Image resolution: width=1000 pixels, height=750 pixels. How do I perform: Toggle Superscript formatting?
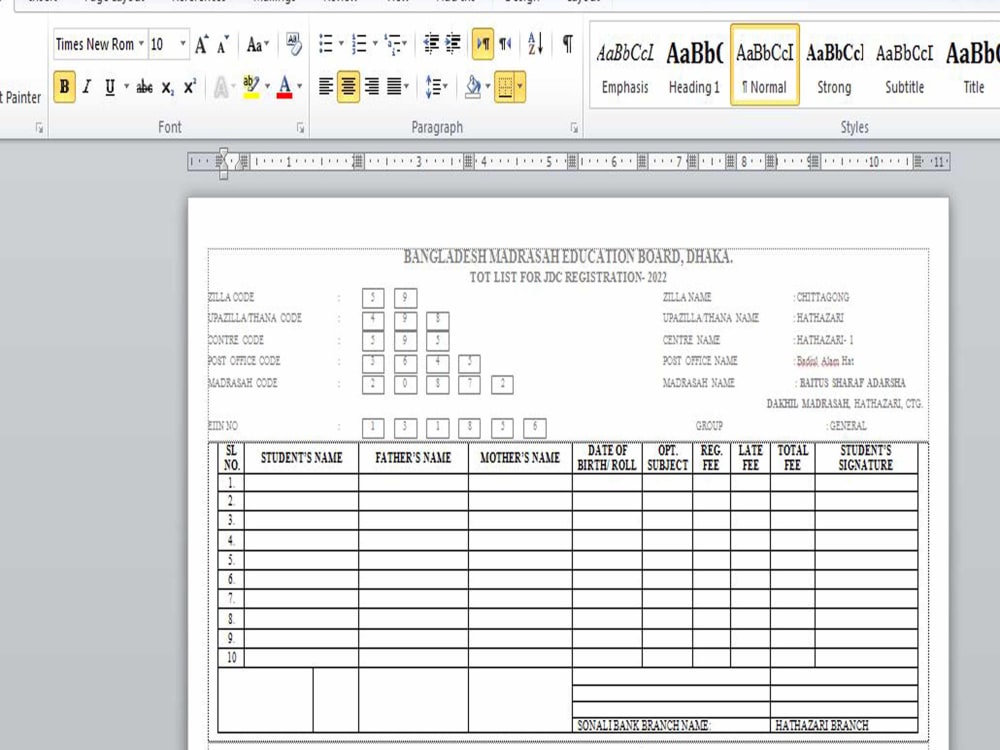pos(190,87)
